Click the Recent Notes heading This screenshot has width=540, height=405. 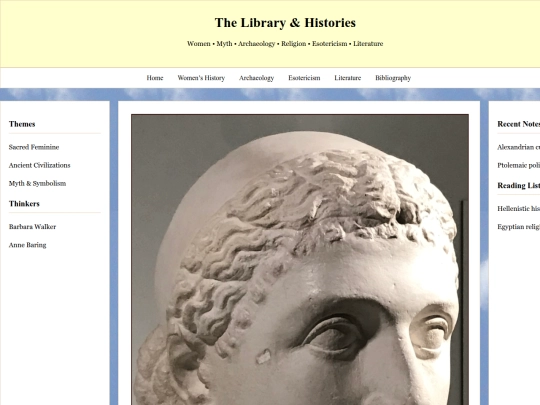[518, 124]
